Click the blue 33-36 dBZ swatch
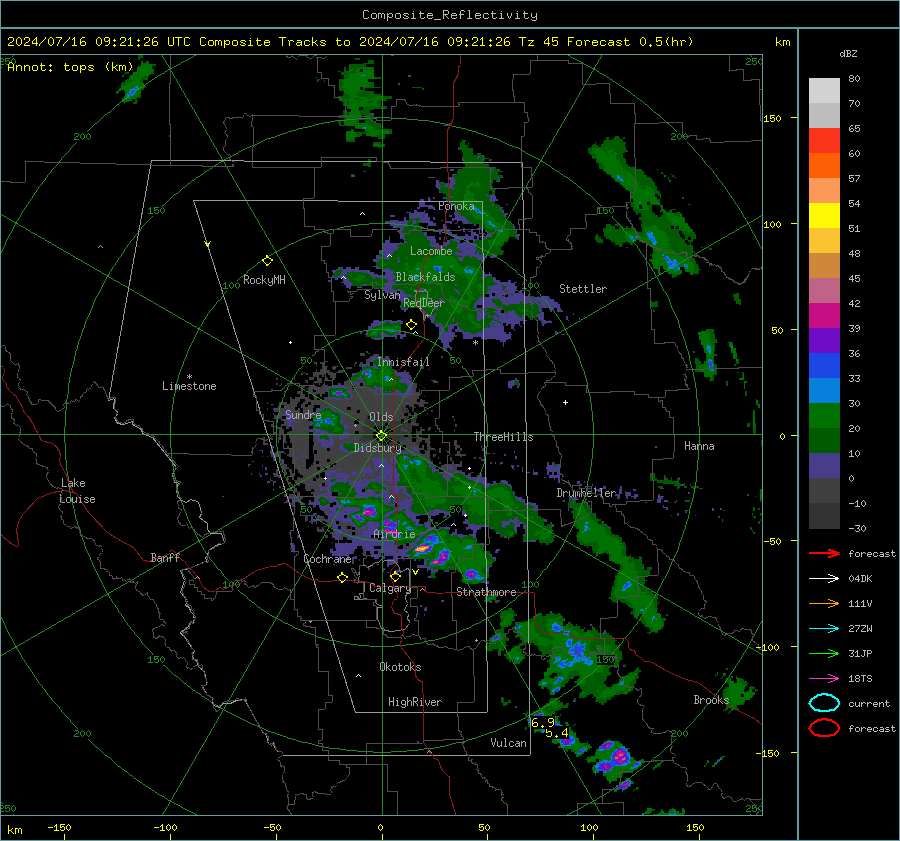The image size is (900, 841). coord(824,366)
